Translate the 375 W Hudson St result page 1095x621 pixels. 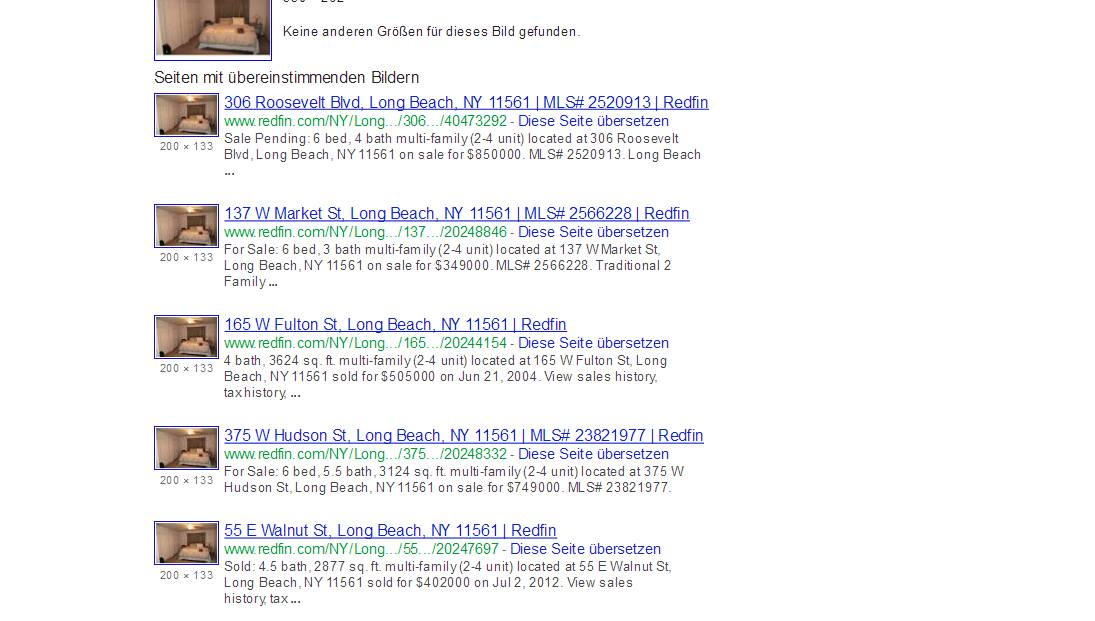pyautogui.click(x=593, y=455)
